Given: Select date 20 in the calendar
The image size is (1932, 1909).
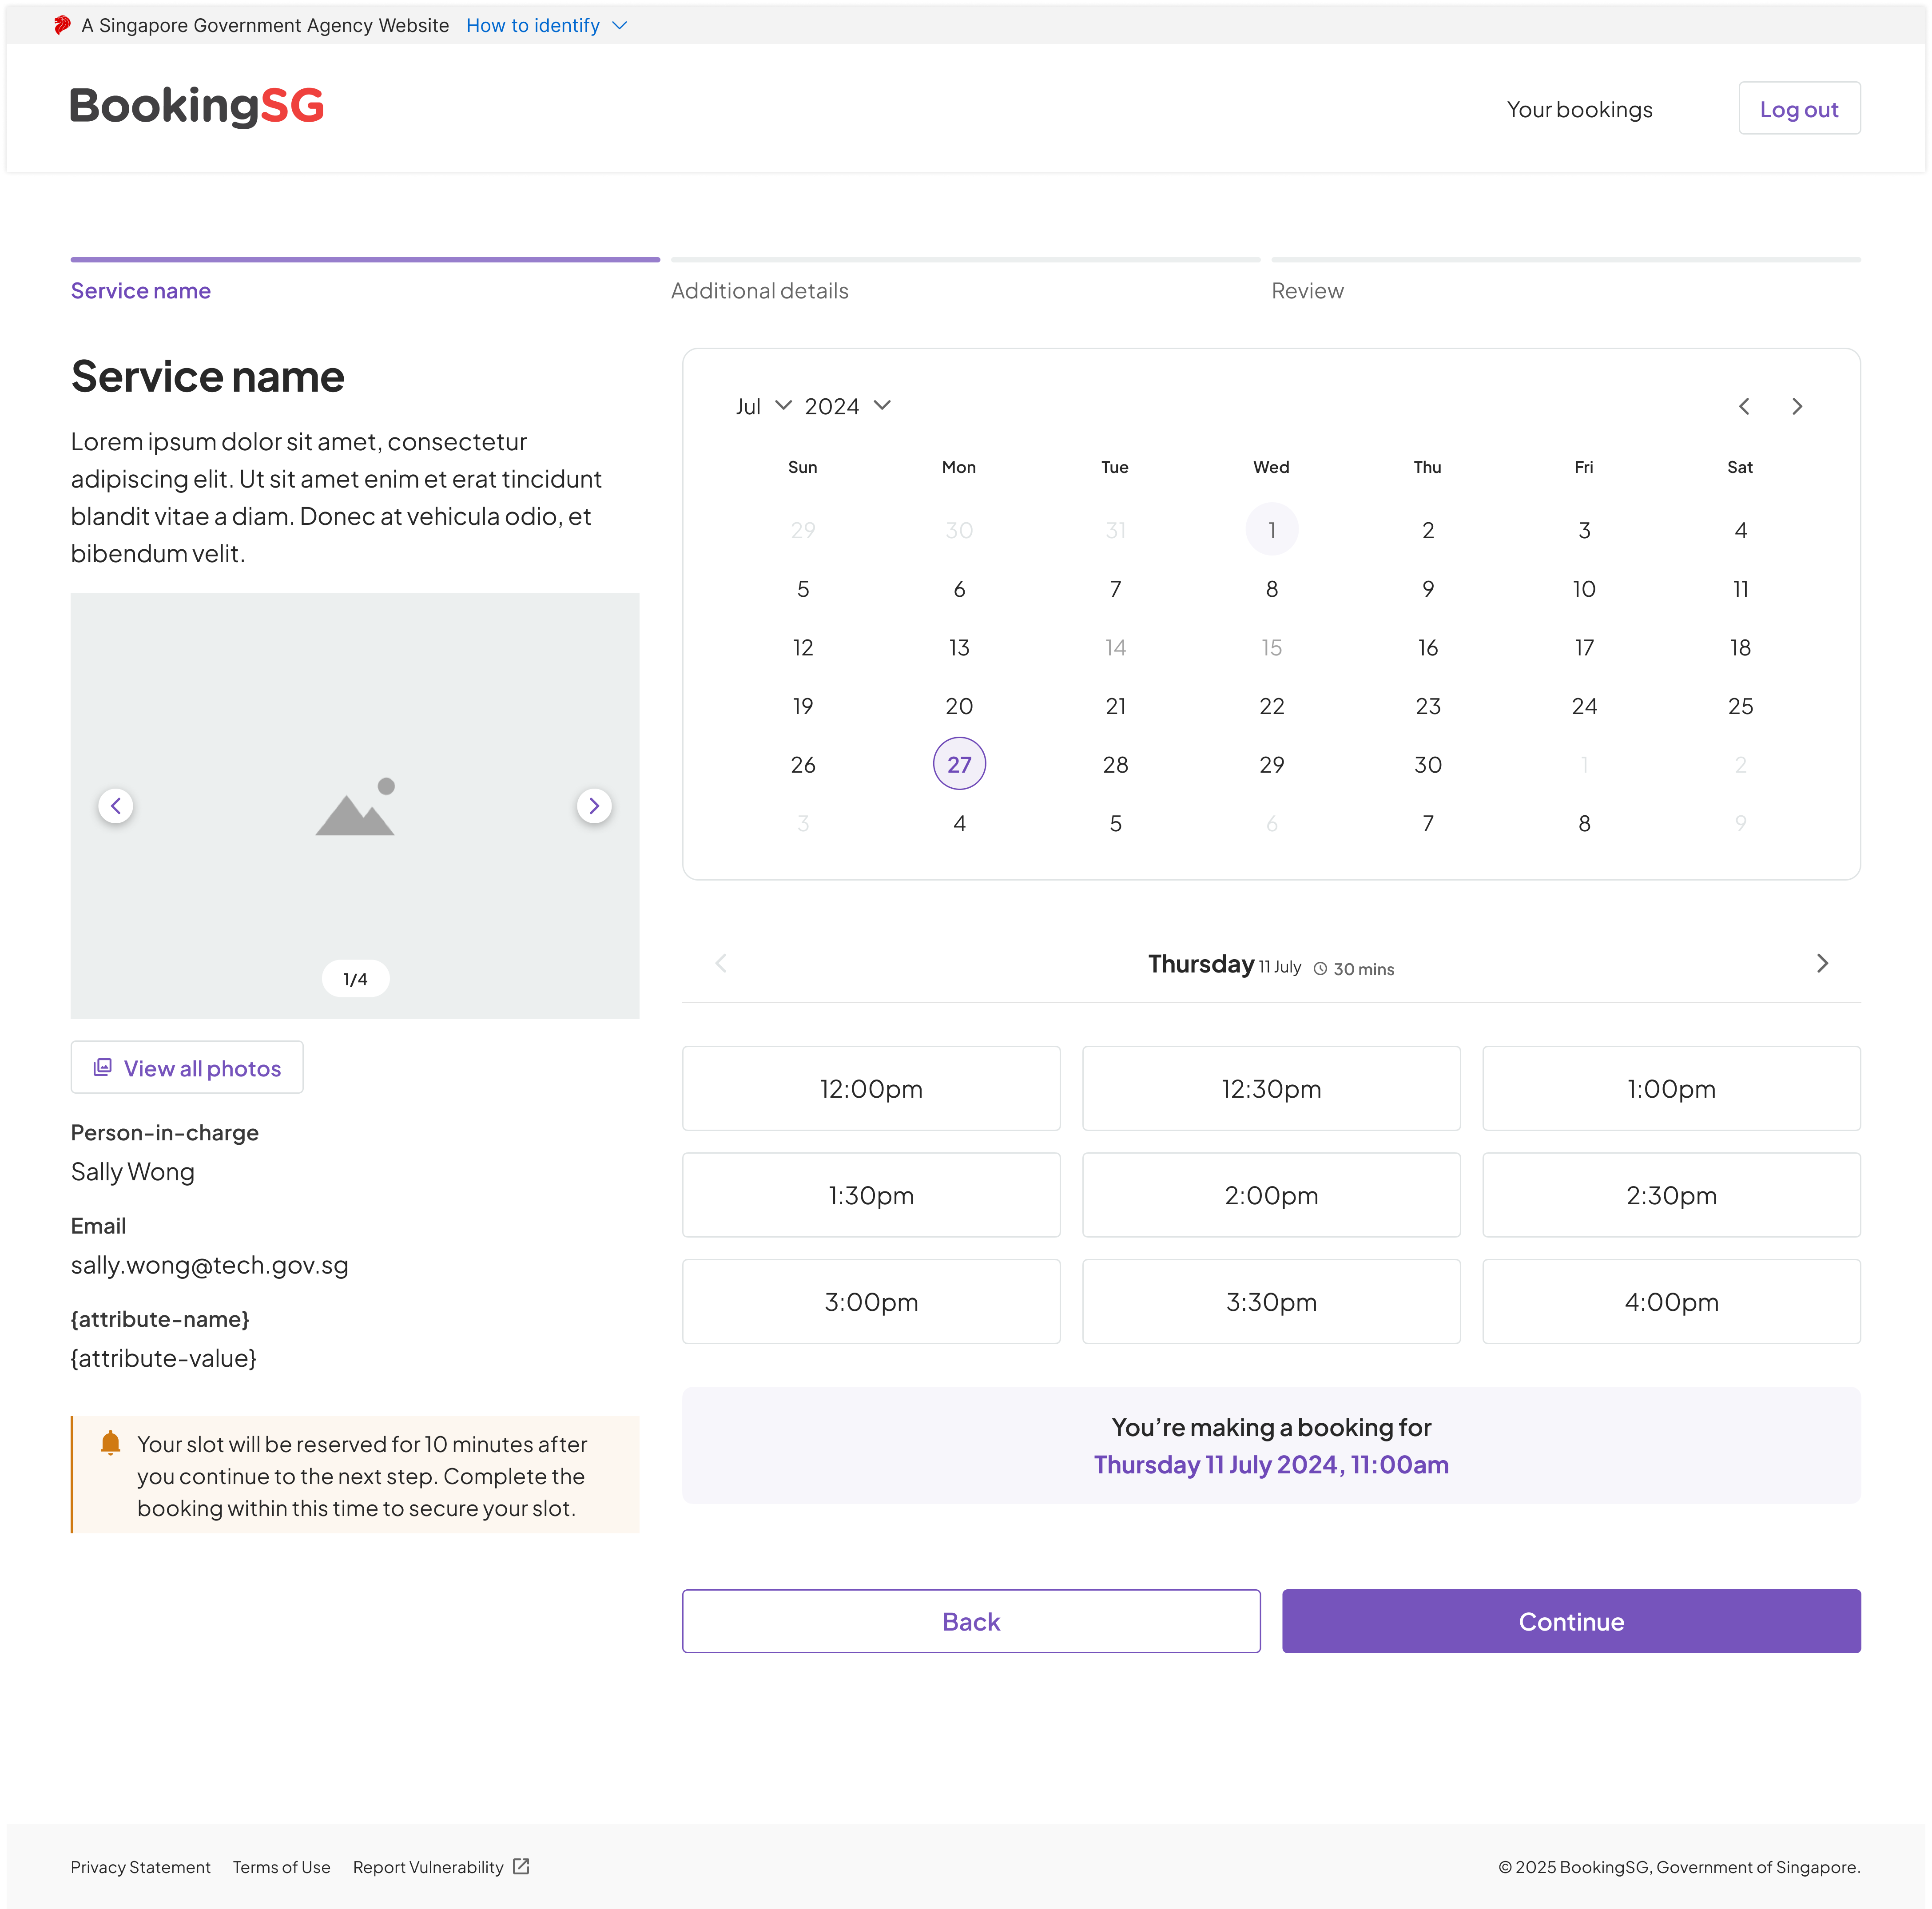Looking at the screenshot, I should click(x=959, y=706).
